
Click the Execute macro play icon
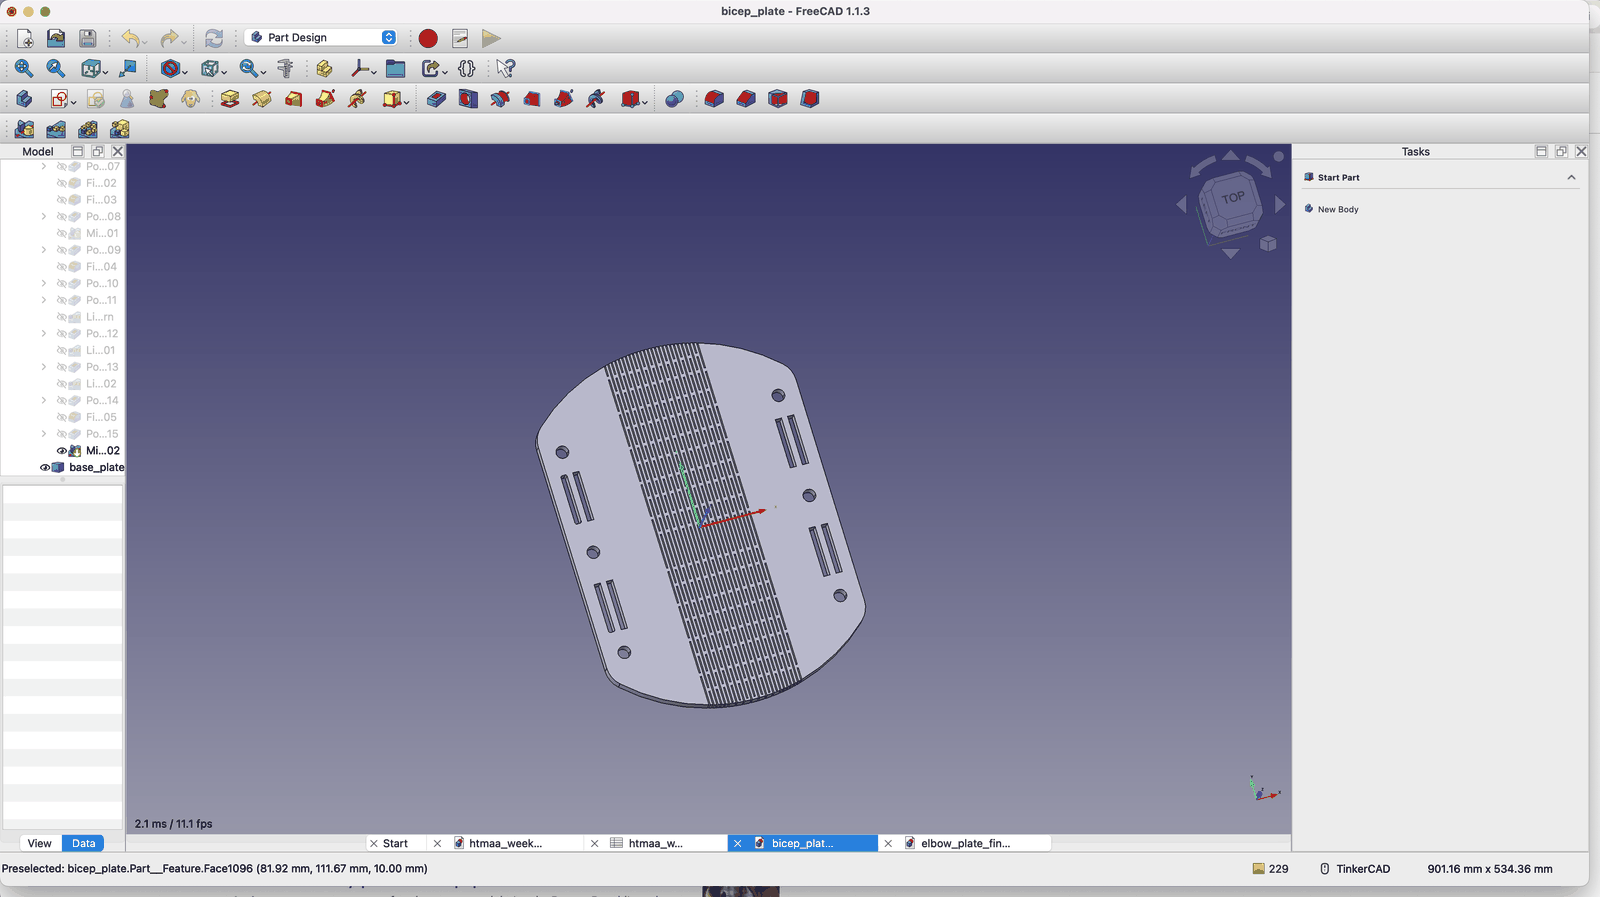click(491, 38)
